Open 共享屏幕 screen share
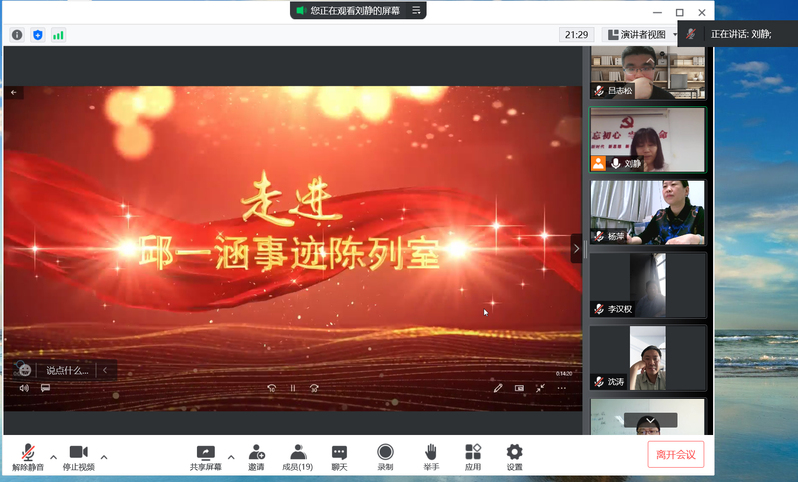 [x=206, y=452]
